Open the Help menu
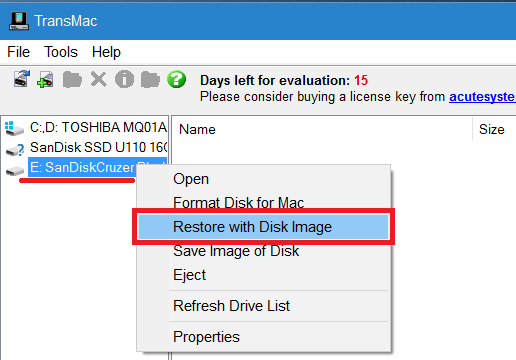Viewport: 516px width, 360px height. point(106,52)
